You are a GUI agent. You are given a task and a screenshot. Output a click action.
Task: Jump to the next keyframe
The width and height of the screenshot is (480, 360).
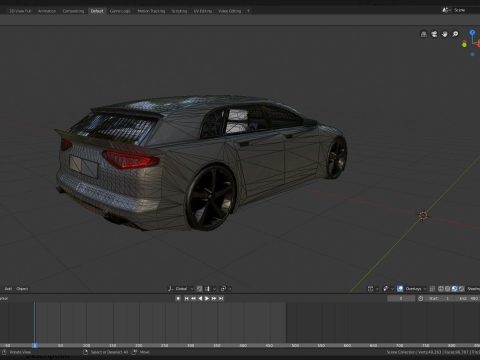(x=214, y=298)
